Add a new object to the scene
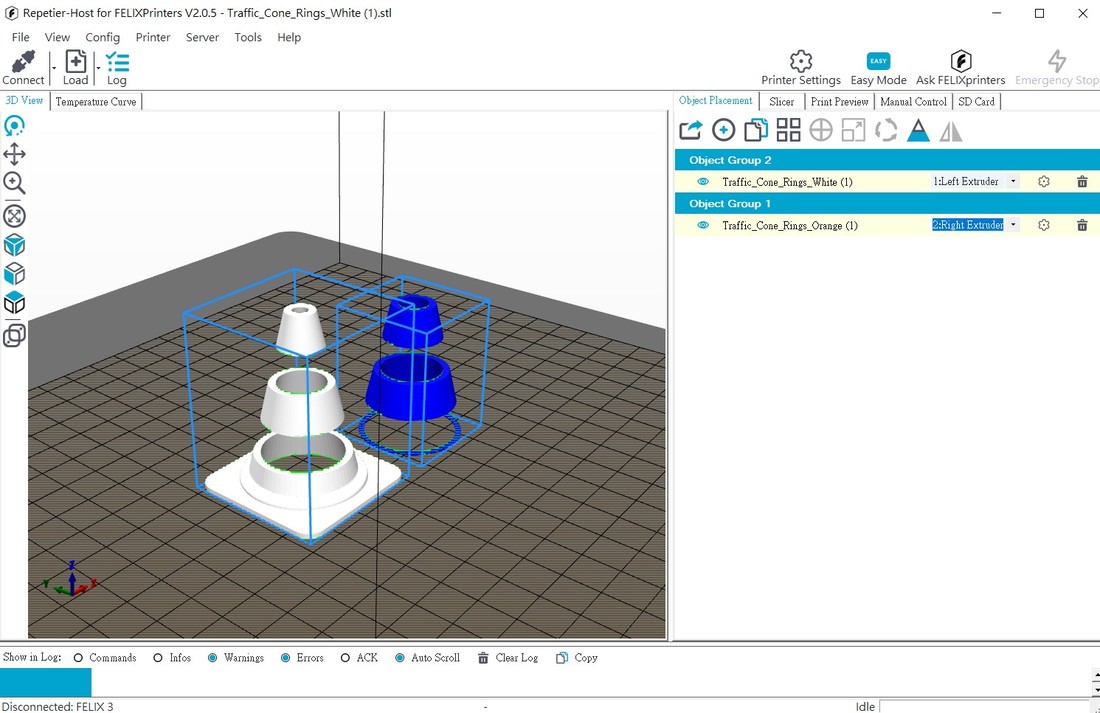Screen dimensions: 1100x713 click(723, 129)
